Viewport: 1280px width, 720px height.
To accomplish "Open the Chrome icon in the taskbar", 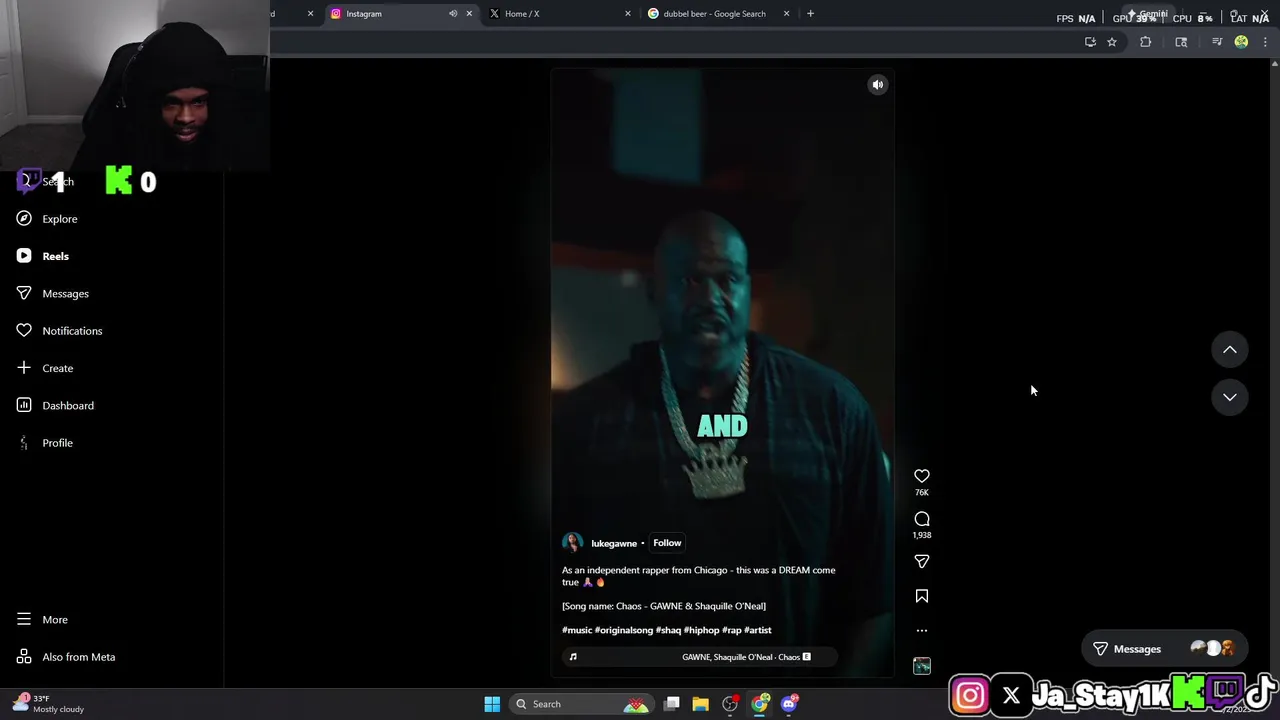I will pos(760,704).
